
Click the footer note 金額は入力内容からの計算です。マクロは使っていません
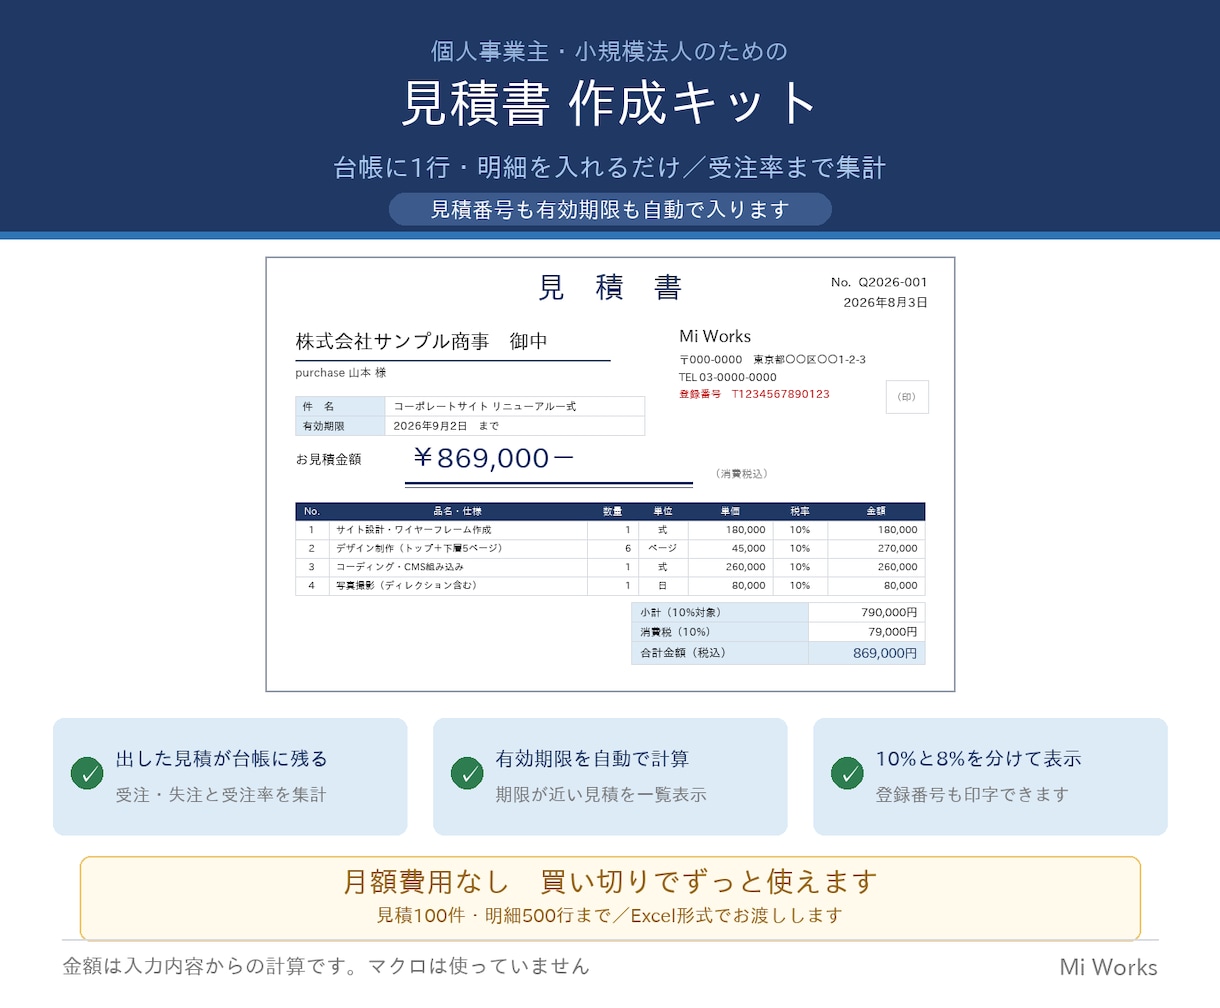pos(326,966)
